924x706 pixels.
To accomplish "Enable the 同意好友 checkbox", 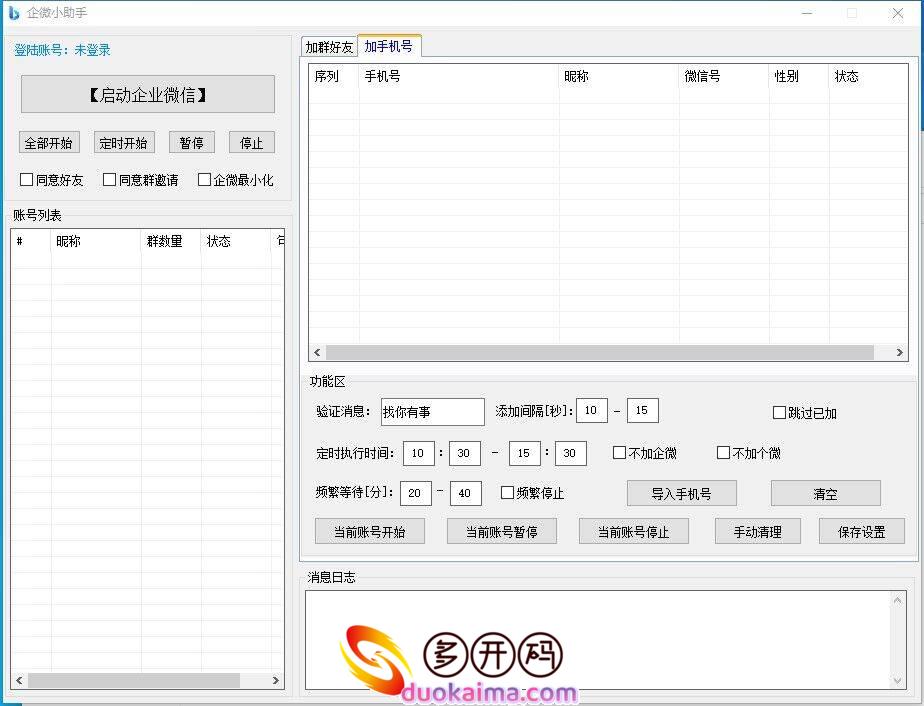I will [27, 180].
